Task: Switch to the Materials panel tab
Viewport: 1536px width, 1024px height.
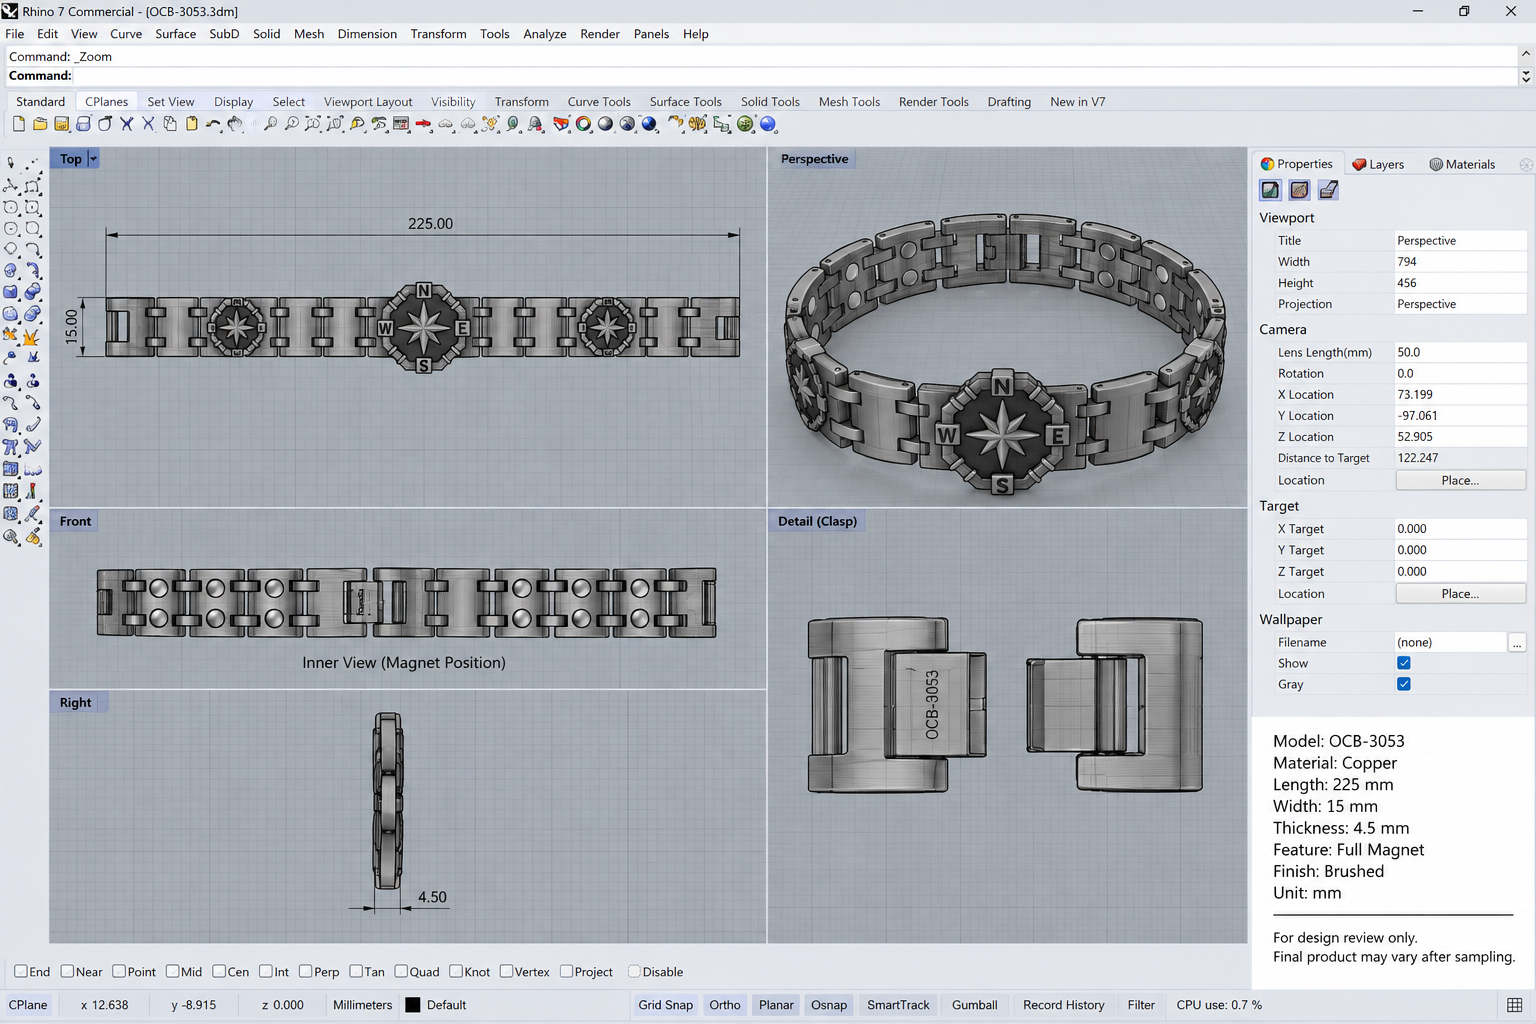Action: click(x=1462, y=164)
